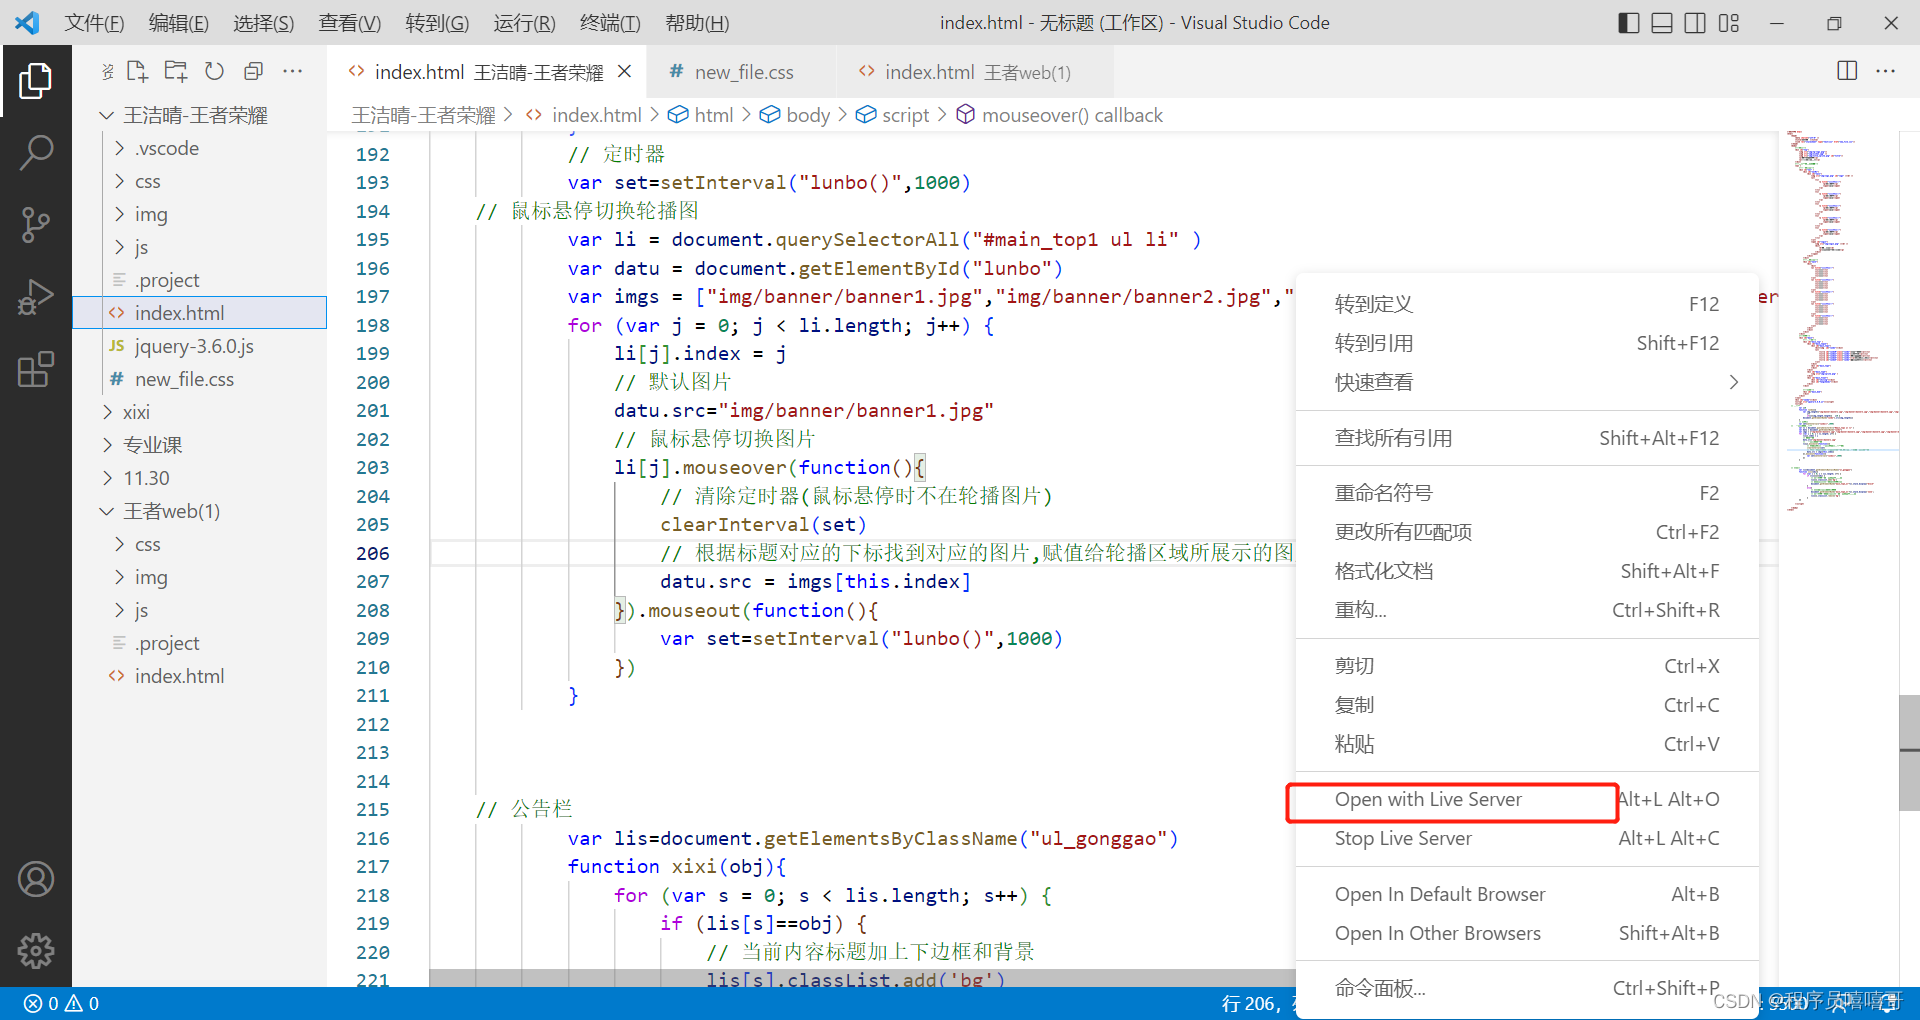Open the Source Control view
This screenshot has width=1920, height=1020.
[x=36, y=225]
